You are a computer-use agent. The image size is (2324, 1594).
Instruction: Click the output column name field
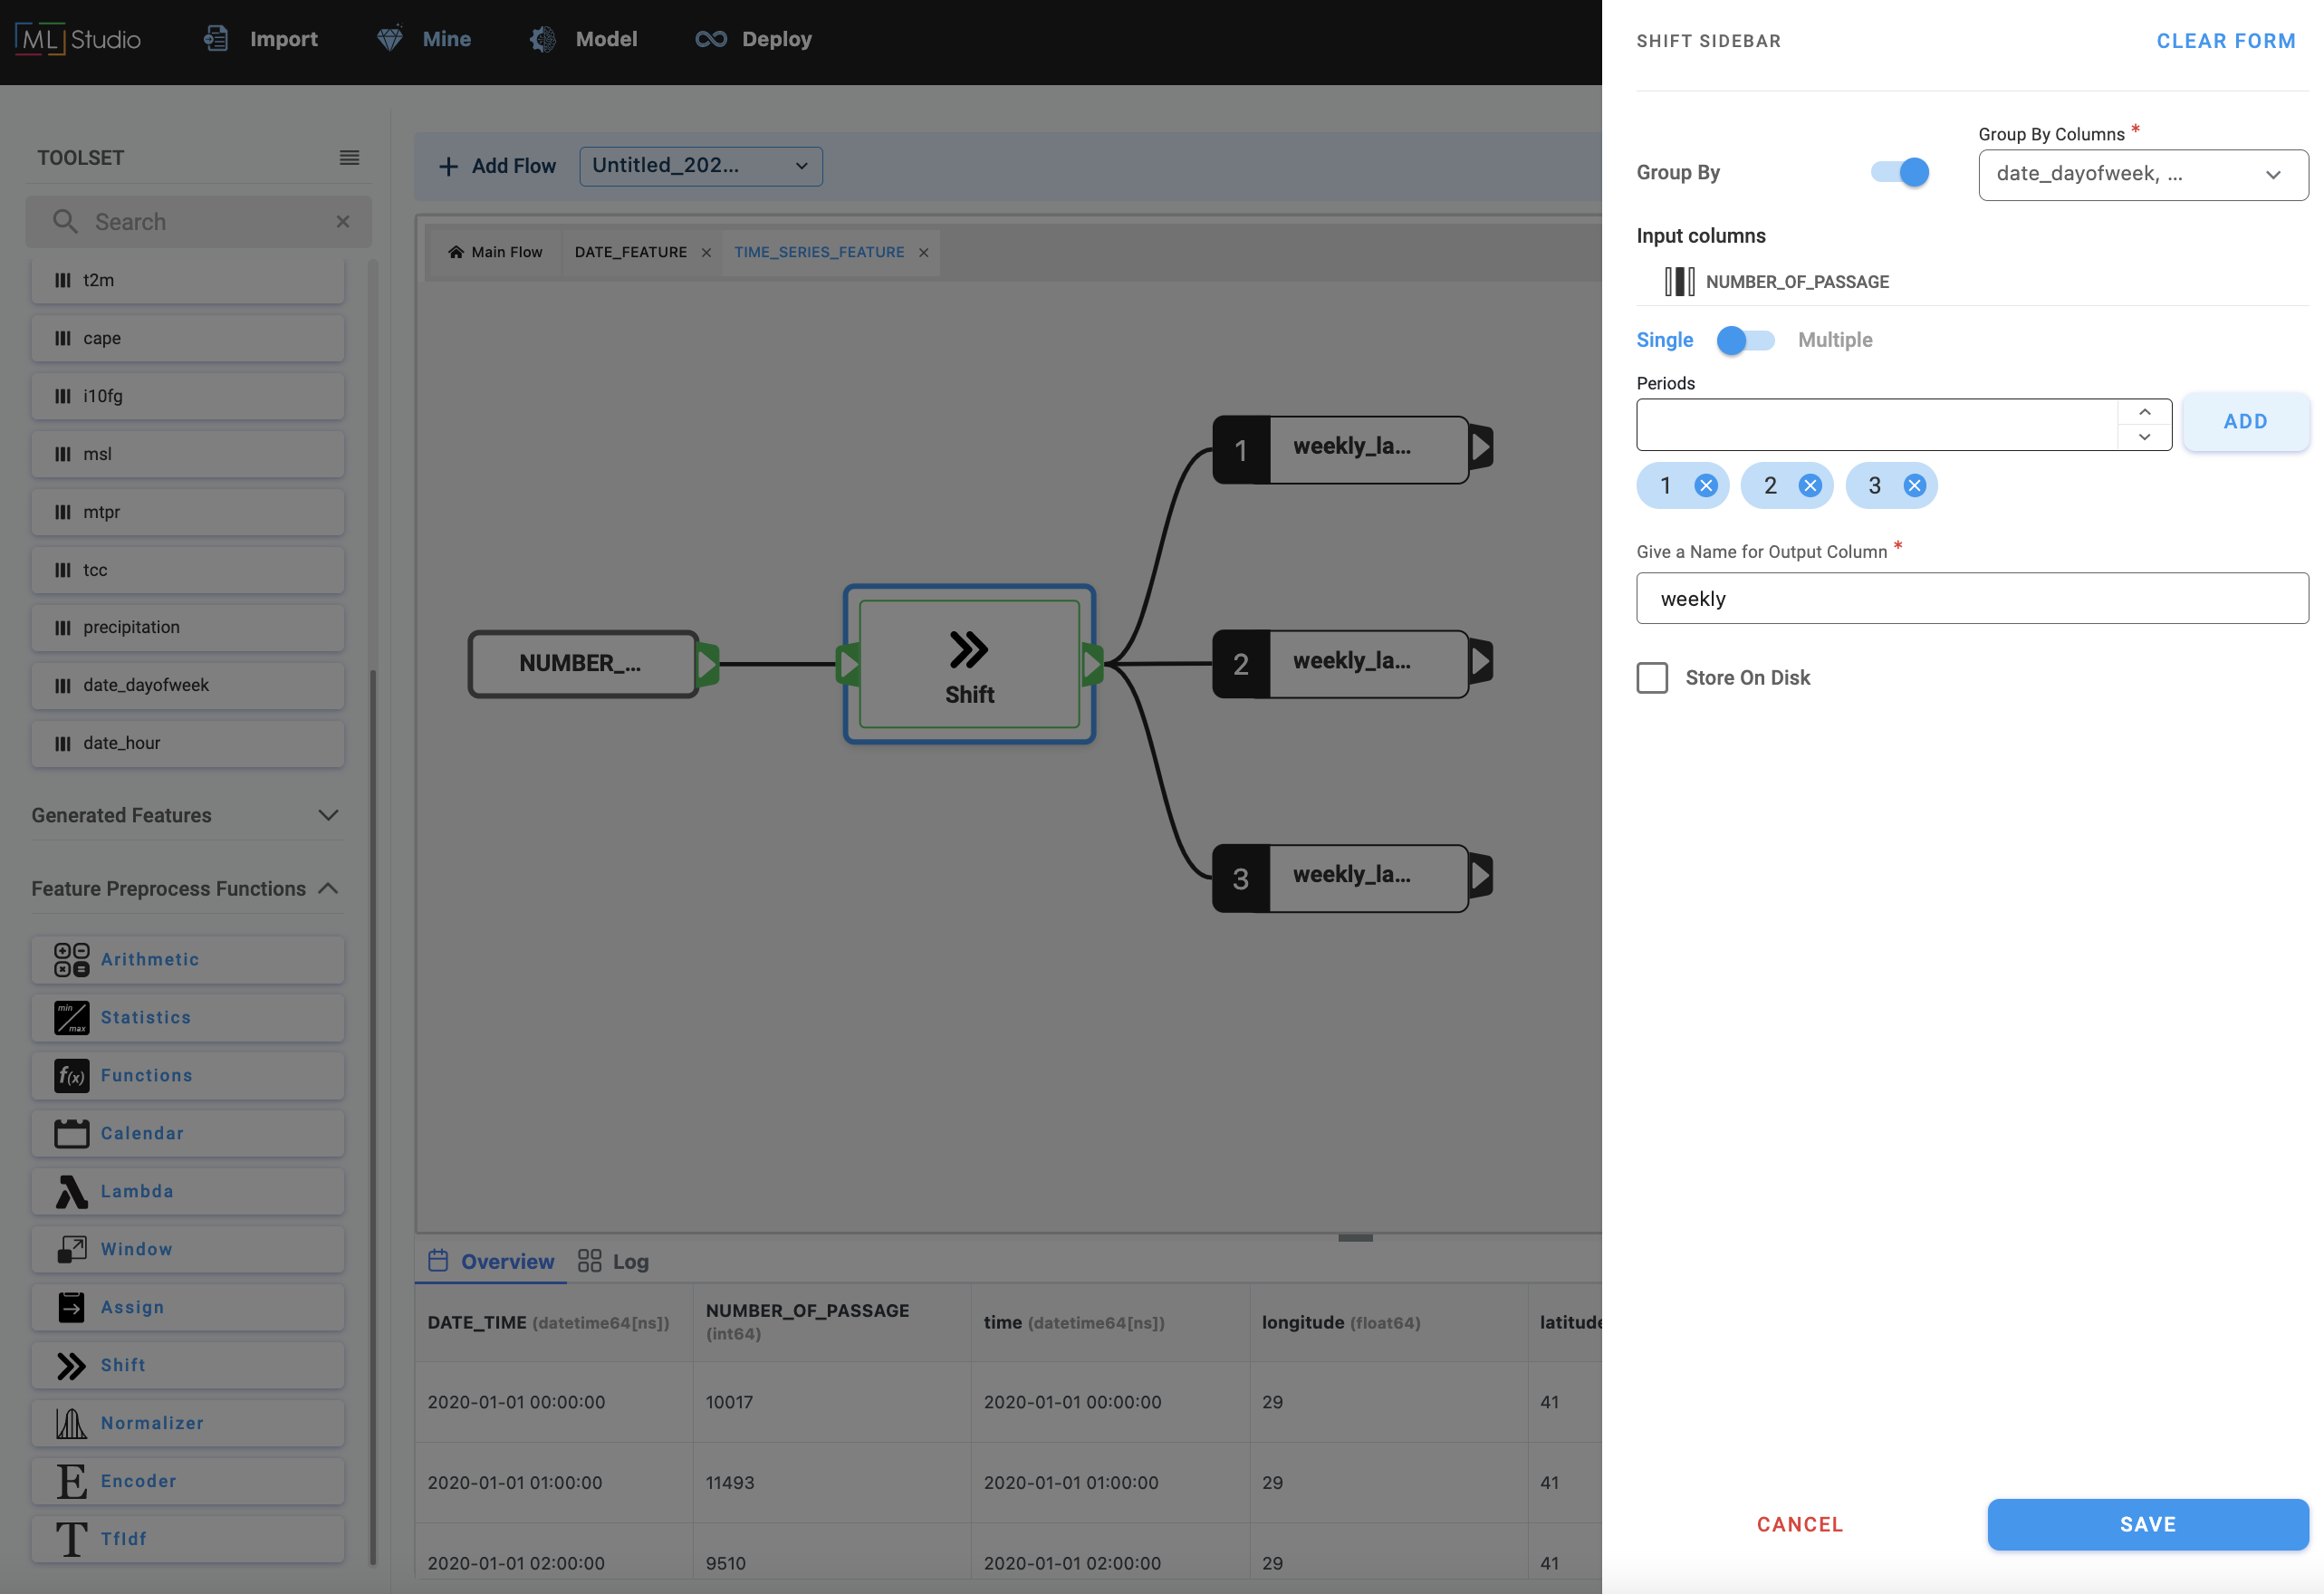[x=1971, y=598]
